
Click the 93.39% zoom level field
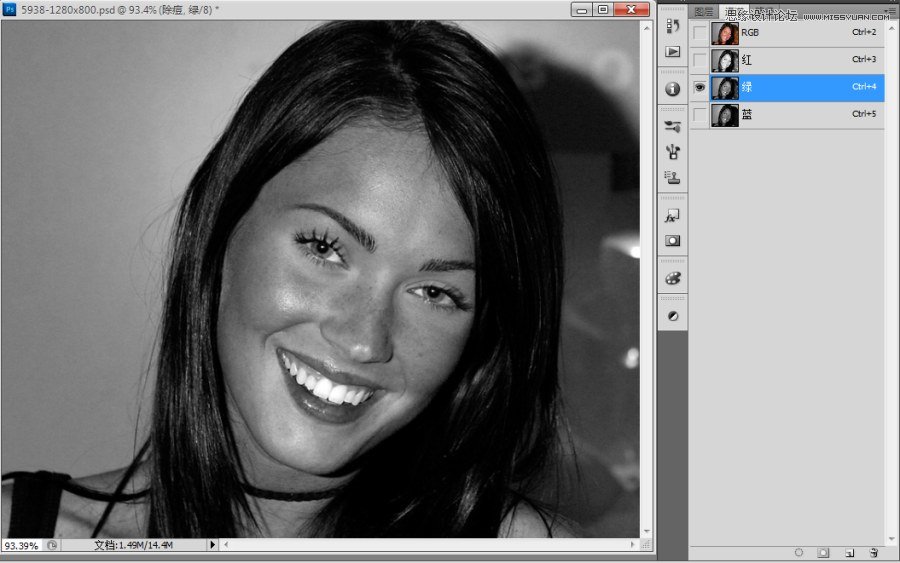(21, 546)
